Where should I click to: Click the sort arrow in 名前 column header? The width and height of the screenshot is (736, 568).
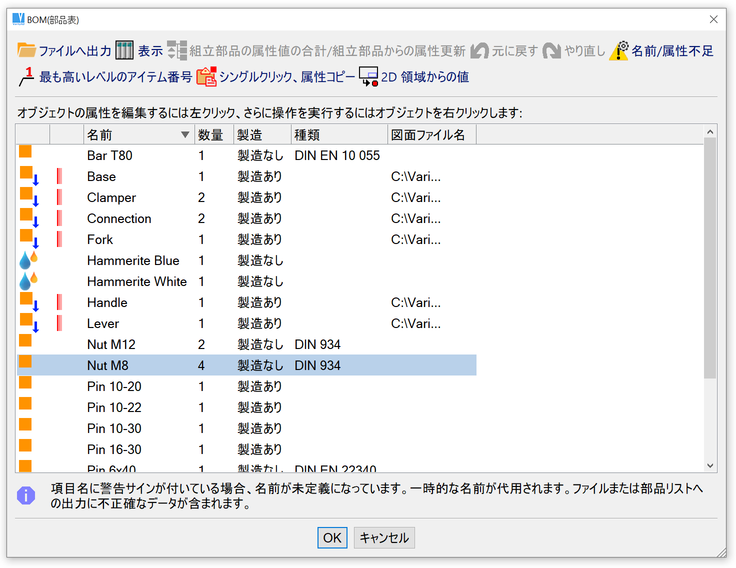[x=184, y=134]
